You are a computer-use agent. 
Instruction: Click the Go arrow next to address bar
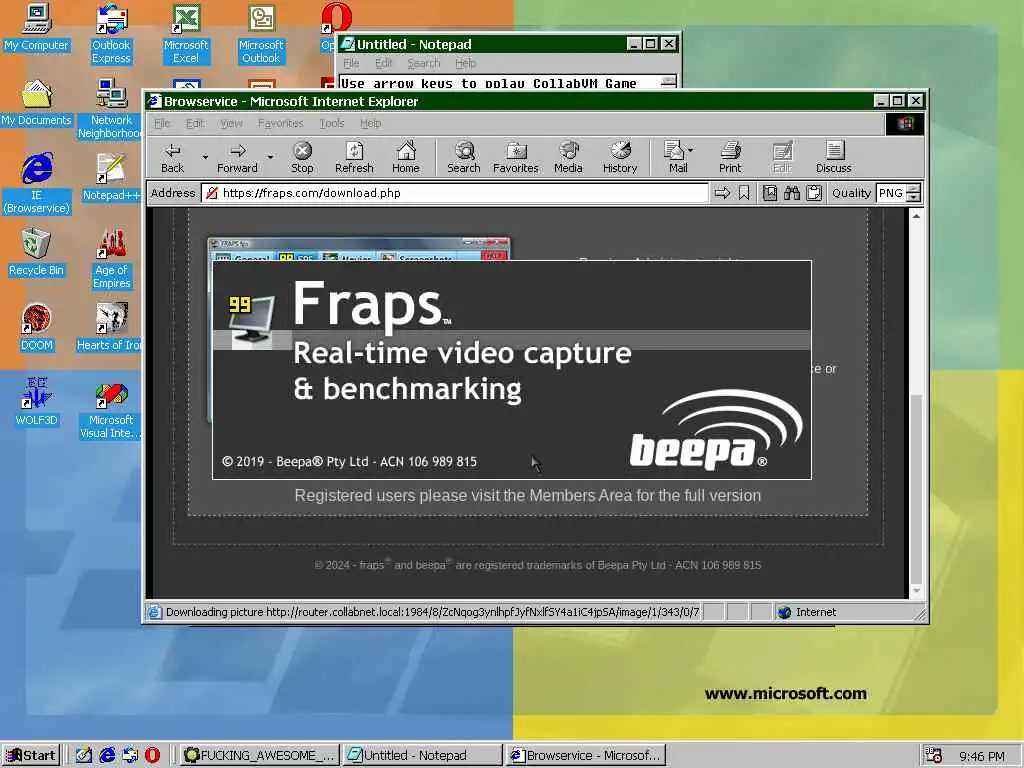tap(722, 193)
